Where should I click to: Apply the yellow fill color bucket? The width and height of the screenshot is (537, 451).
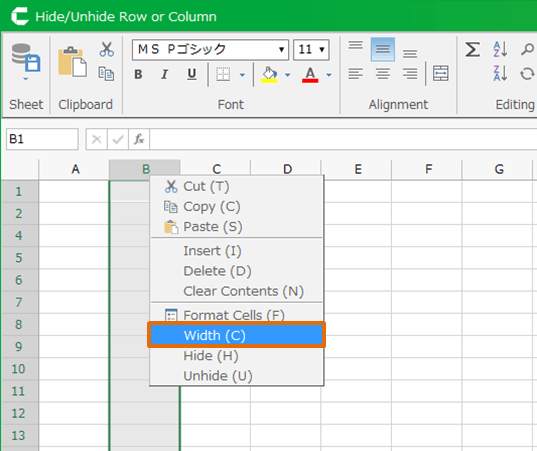coord(270,74)
